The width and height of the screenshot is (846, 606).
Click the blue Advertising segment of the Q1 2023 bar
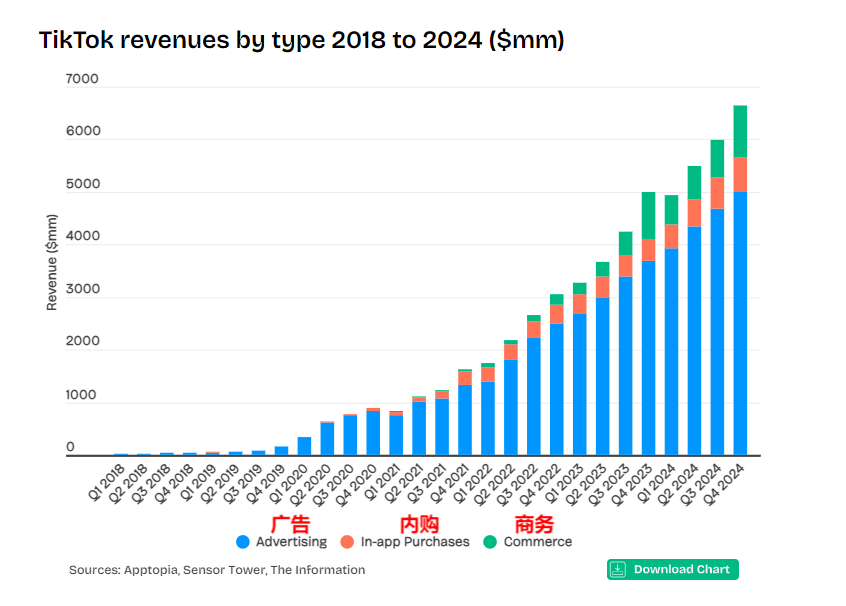click(580, 385)
